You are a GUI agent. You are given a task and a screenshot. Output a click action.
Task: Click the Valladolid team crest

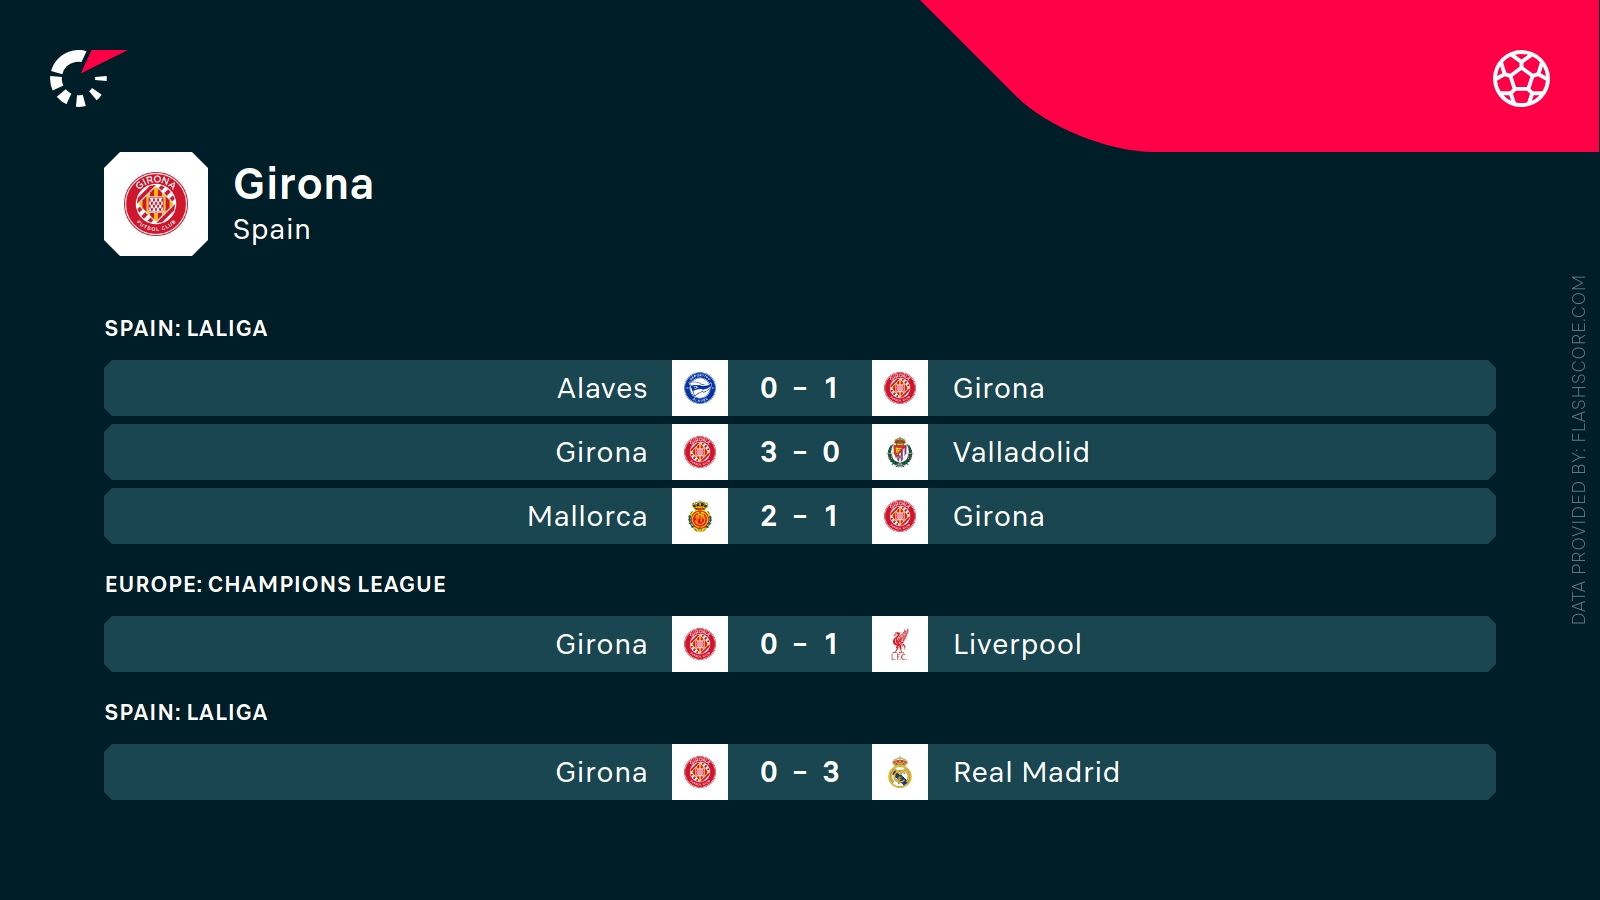point(900,452)
